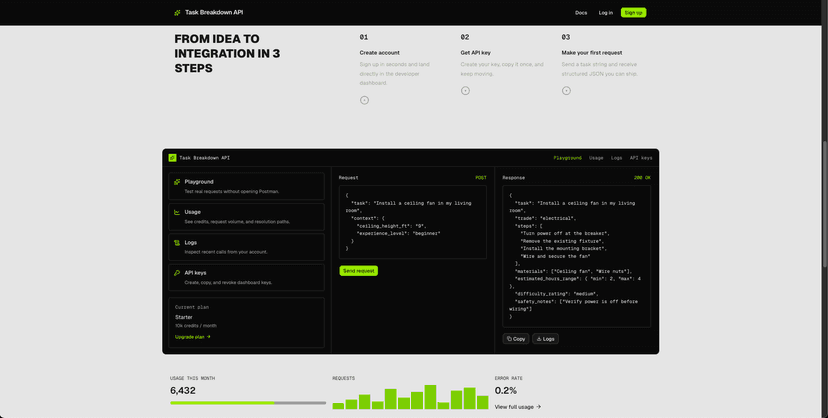Click the 200 OK status label
Image resolution: width=828 pixels, height=418 pixels.
(x=642, y=178)
